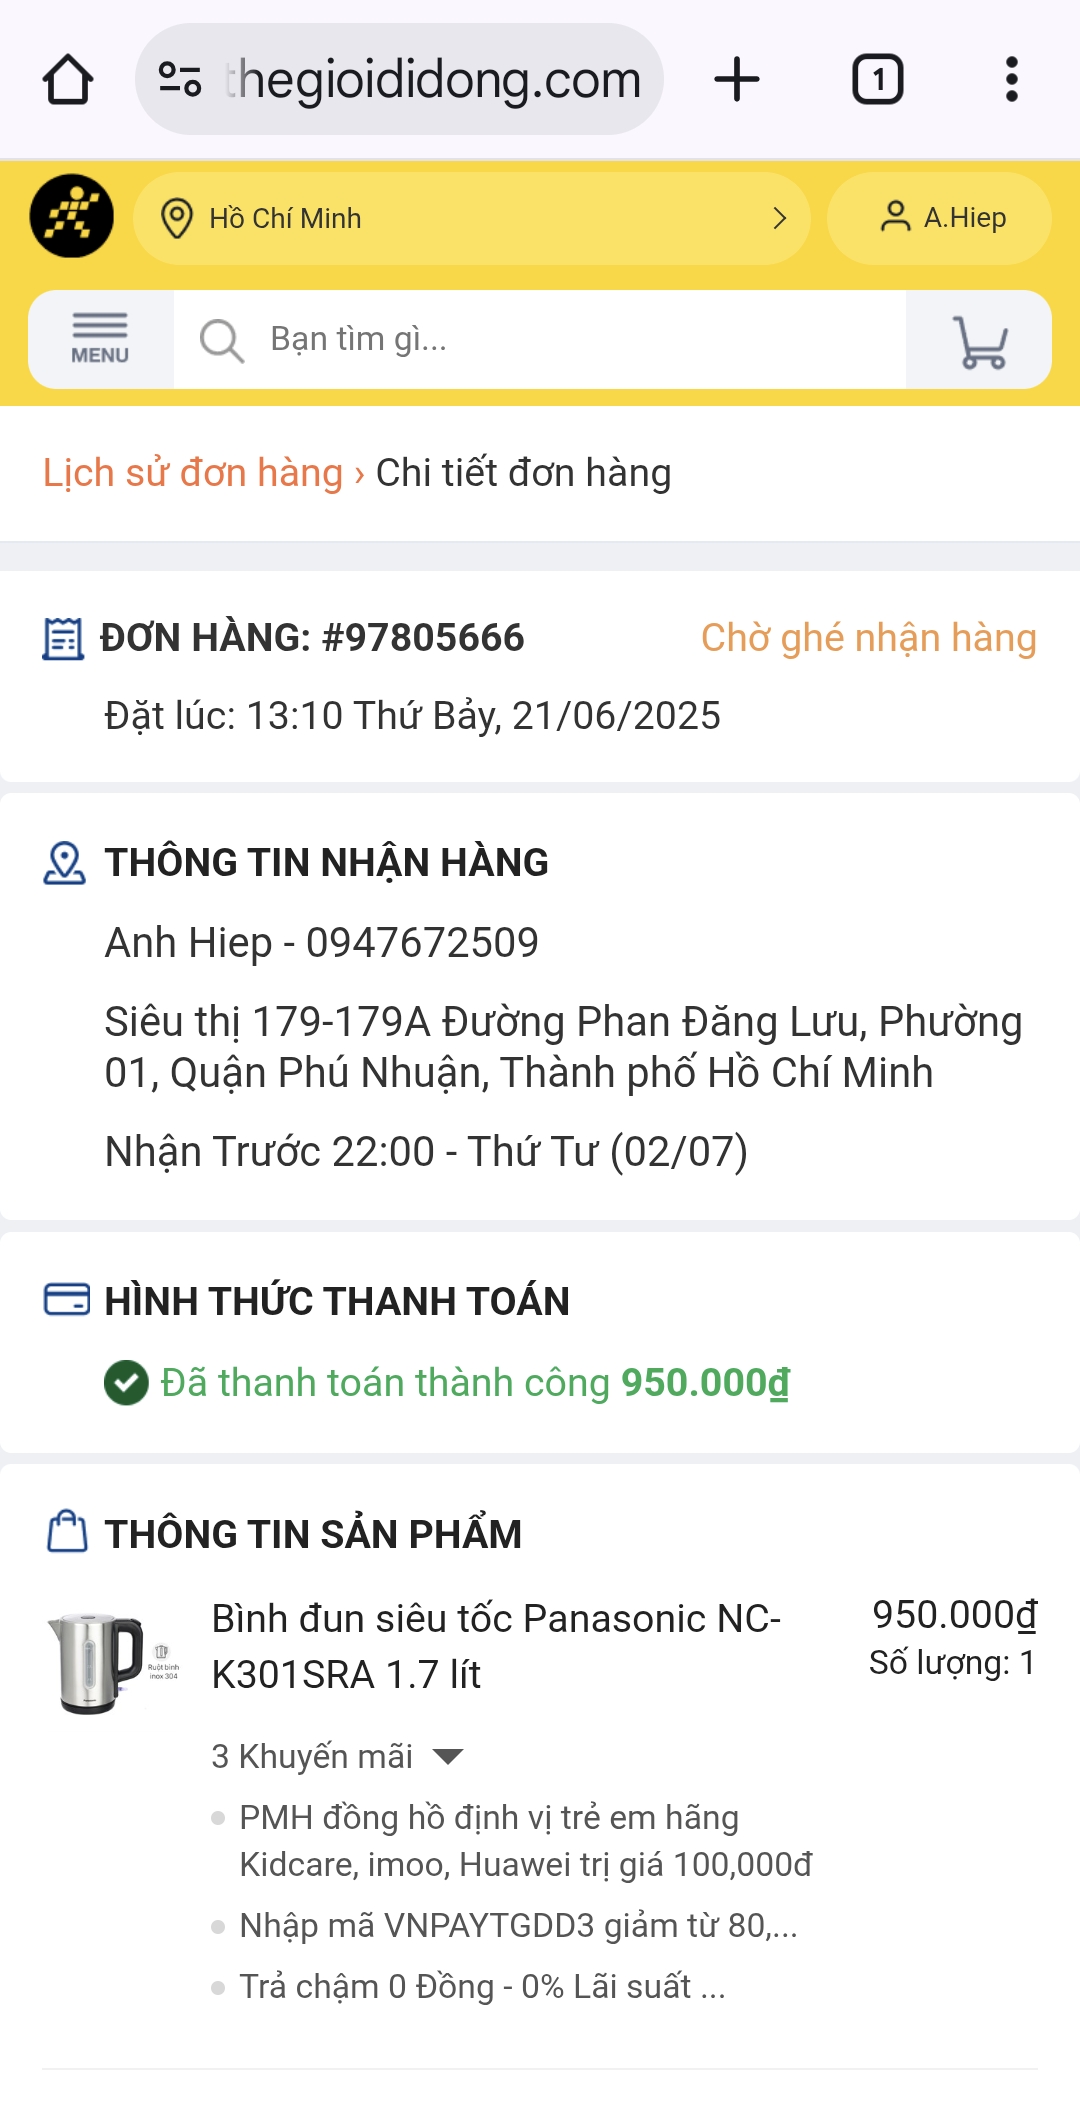Tap the chevron beside Hồ Chí Minh
Viewport: 1080px width, 2113px height.
[780, 218]
